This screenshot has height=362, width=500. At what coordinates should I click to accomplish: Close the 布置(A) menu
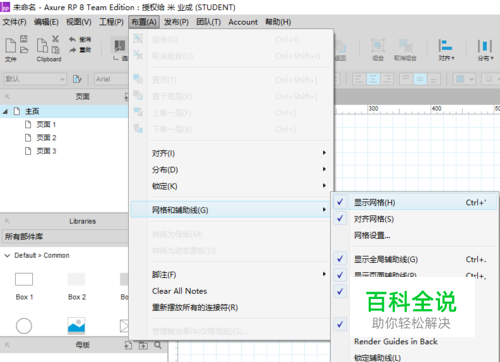pos(144,22)
